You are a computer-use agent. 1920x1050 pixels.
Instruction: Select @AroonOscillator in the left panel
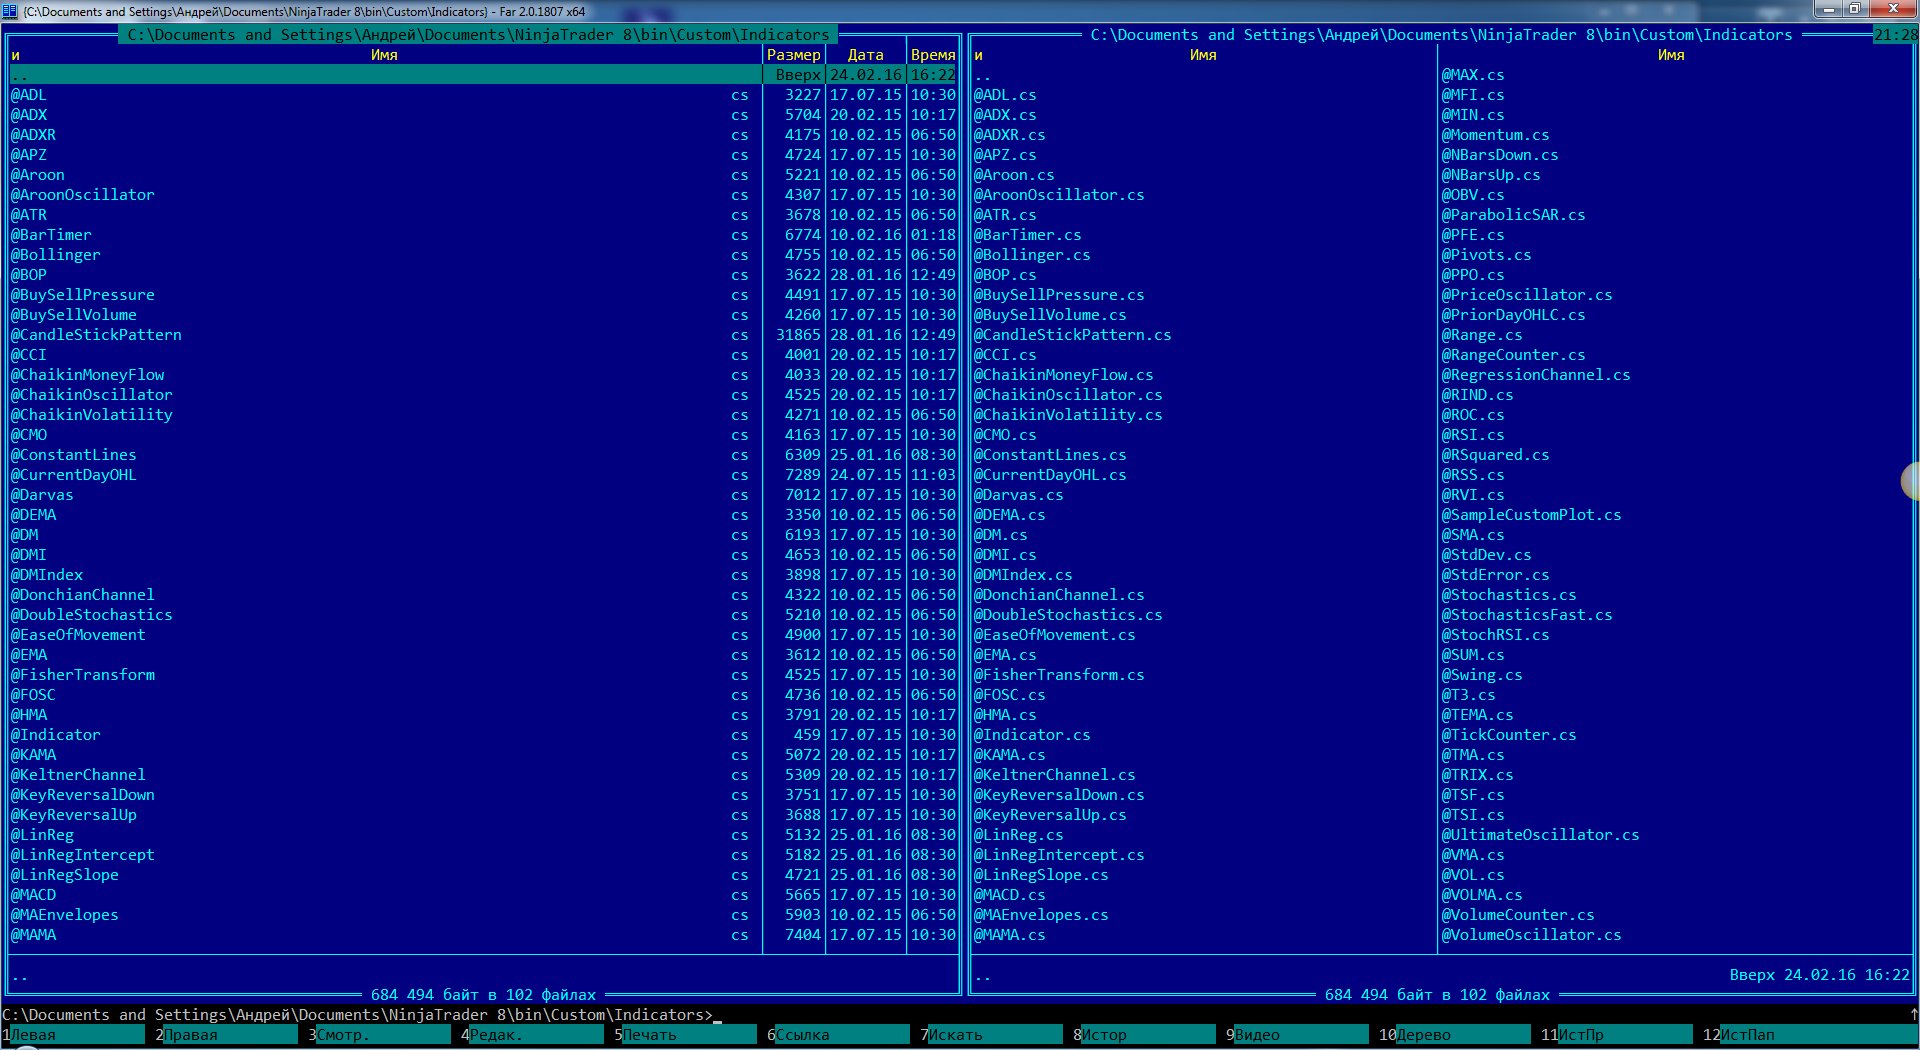pos(83,195)
